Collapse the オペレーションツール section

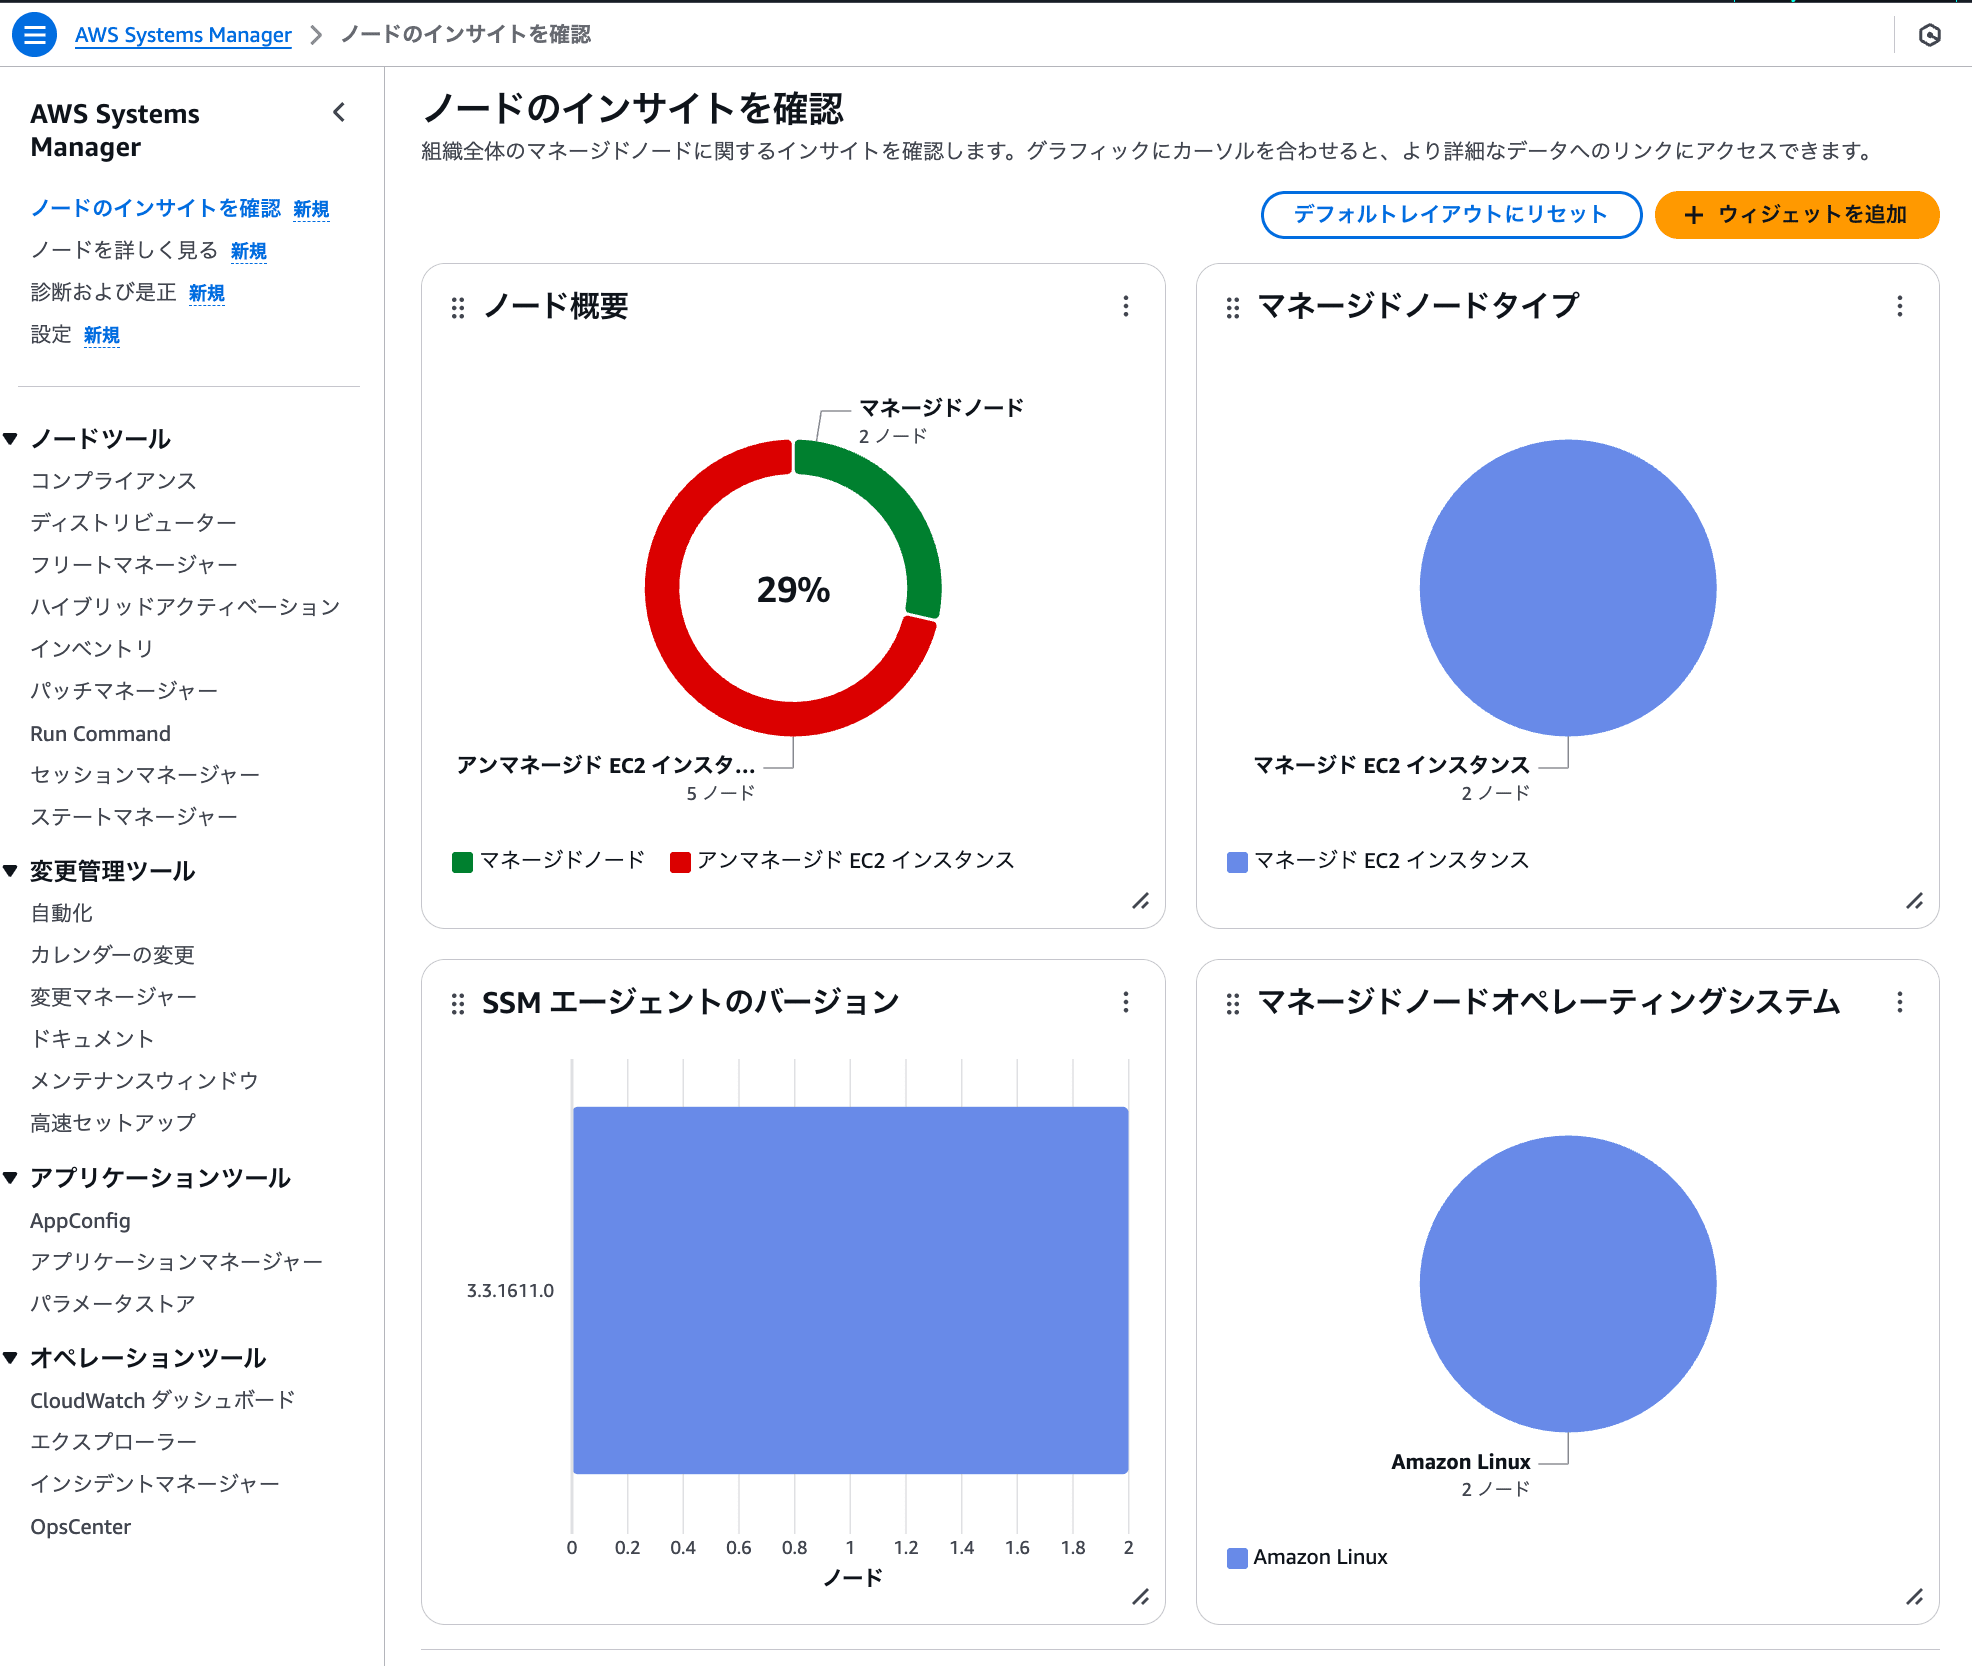tap(10, 1358)
